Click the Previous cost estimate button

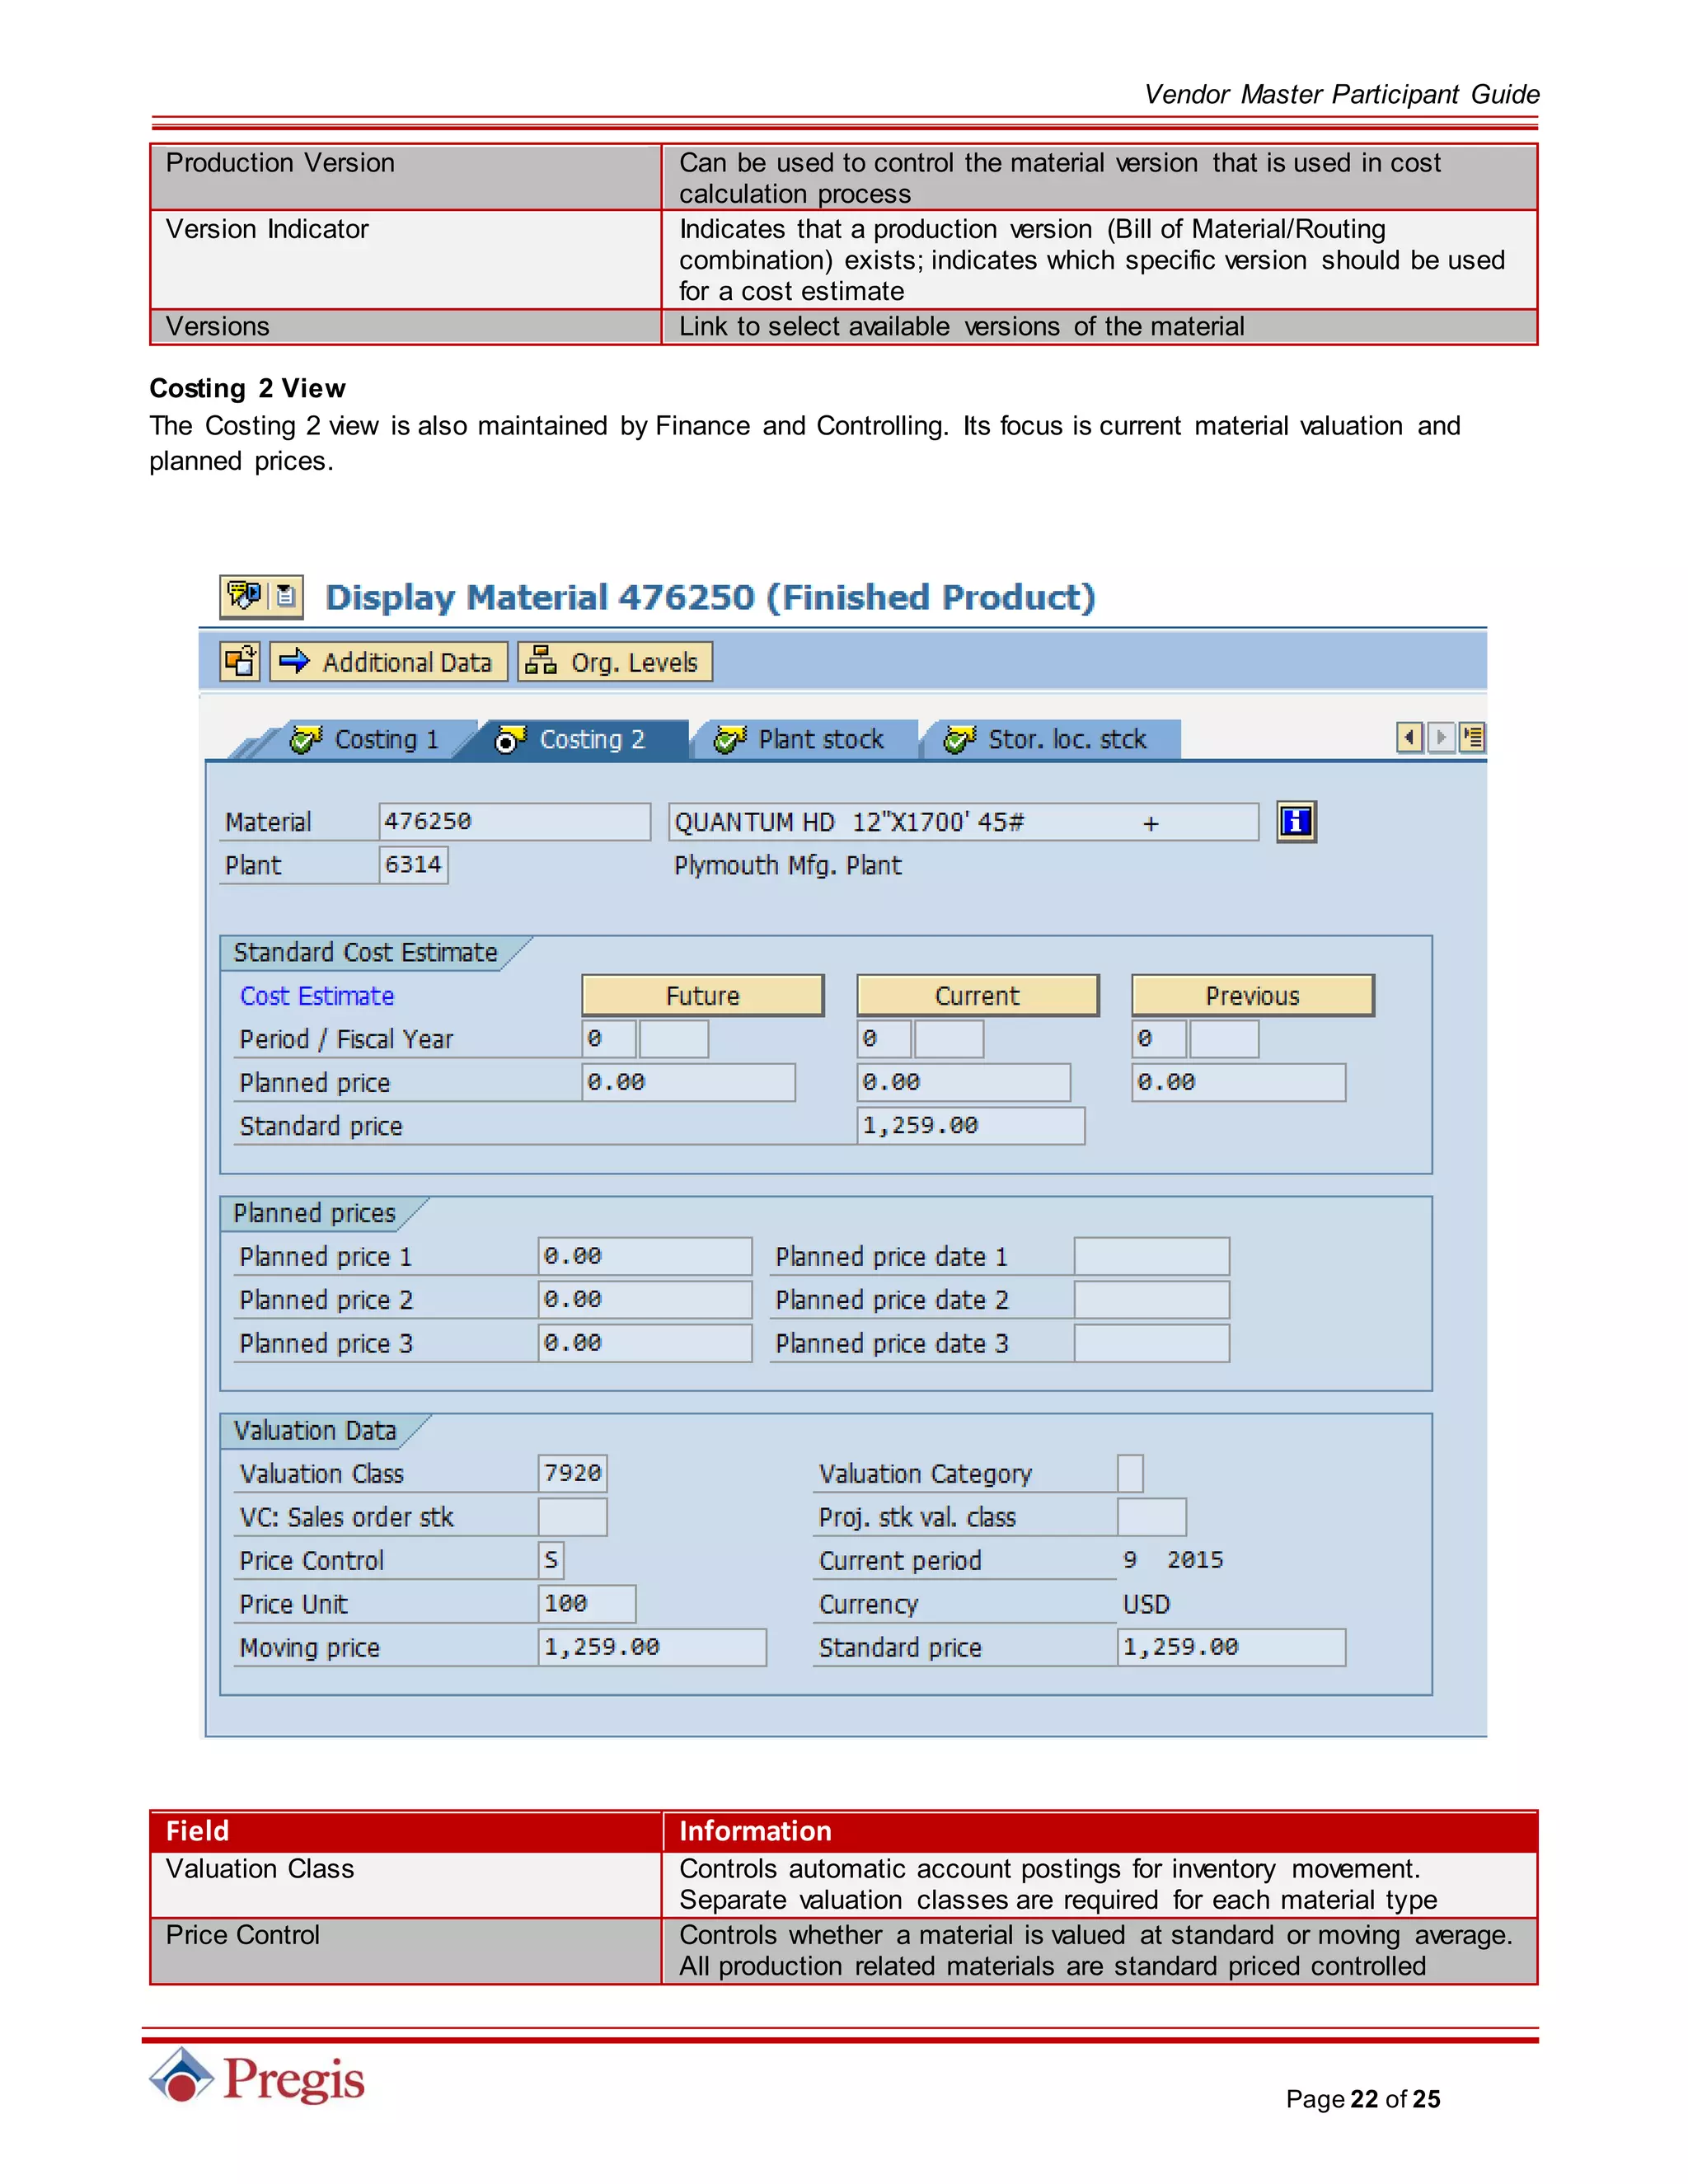[1253, 995]
